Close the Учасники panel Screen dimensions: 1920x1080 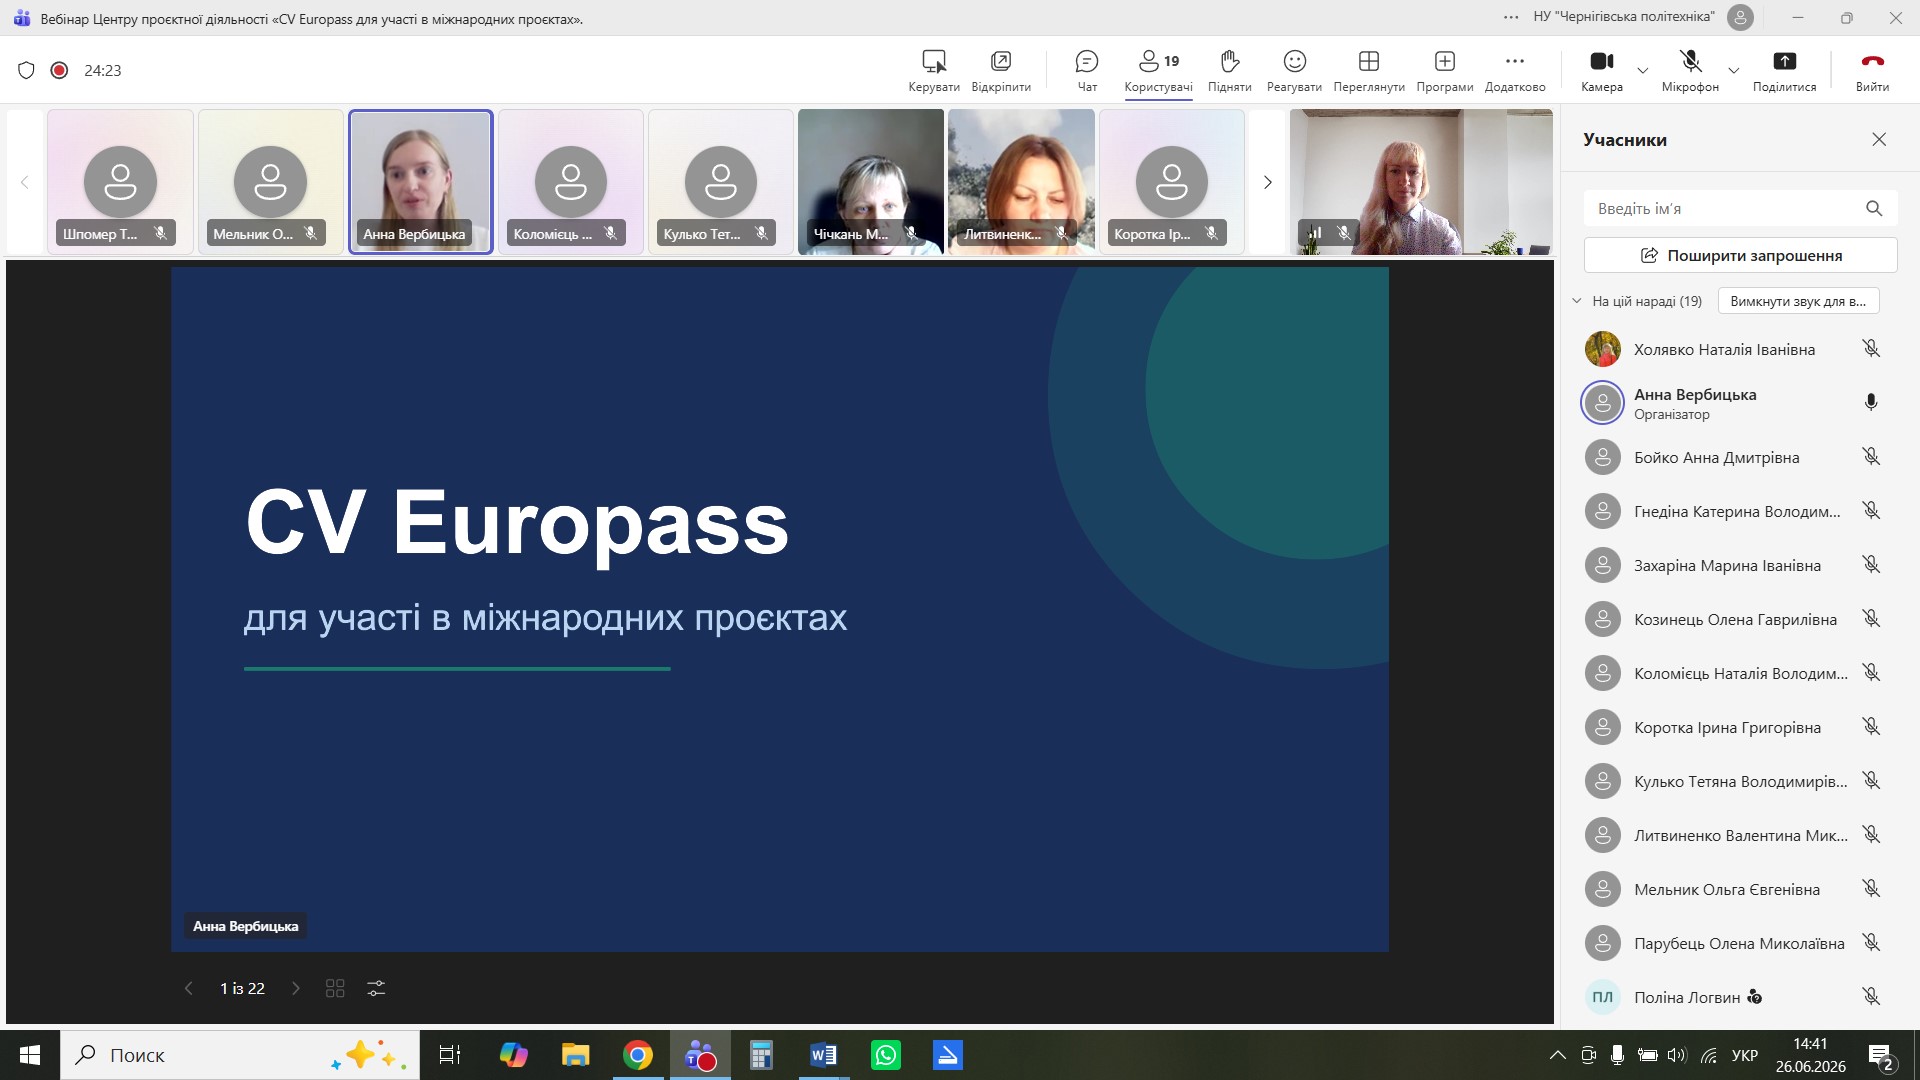pyautogui.click(x=1879, y=140)
